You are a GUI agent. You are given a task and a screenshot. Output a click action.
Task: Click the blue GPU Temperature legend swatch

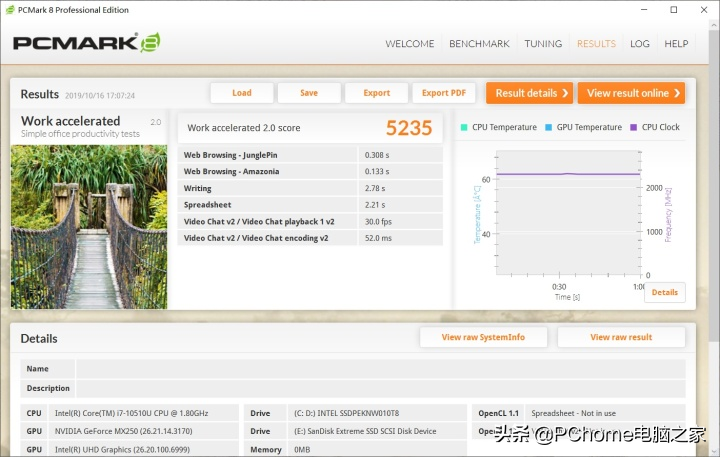coord(548,127)
